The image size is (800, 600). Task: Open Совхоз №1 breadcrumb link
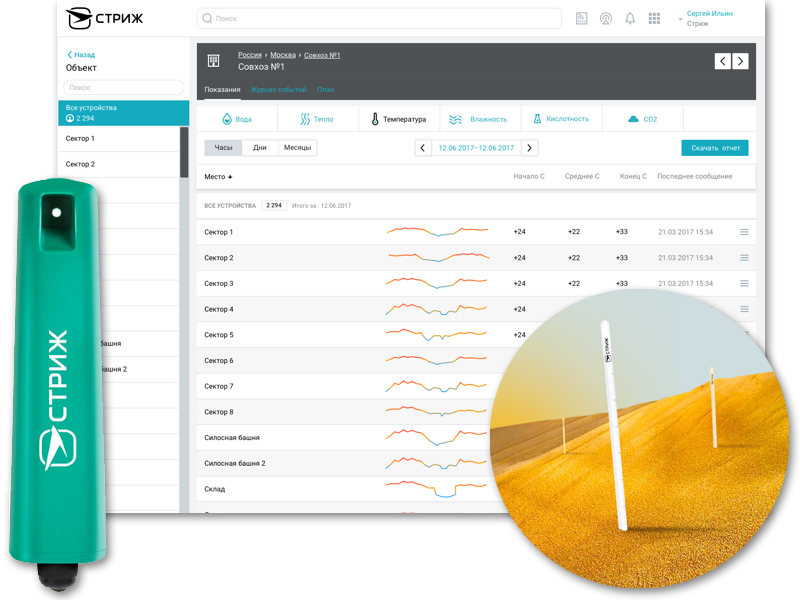[x=322, y=55]
